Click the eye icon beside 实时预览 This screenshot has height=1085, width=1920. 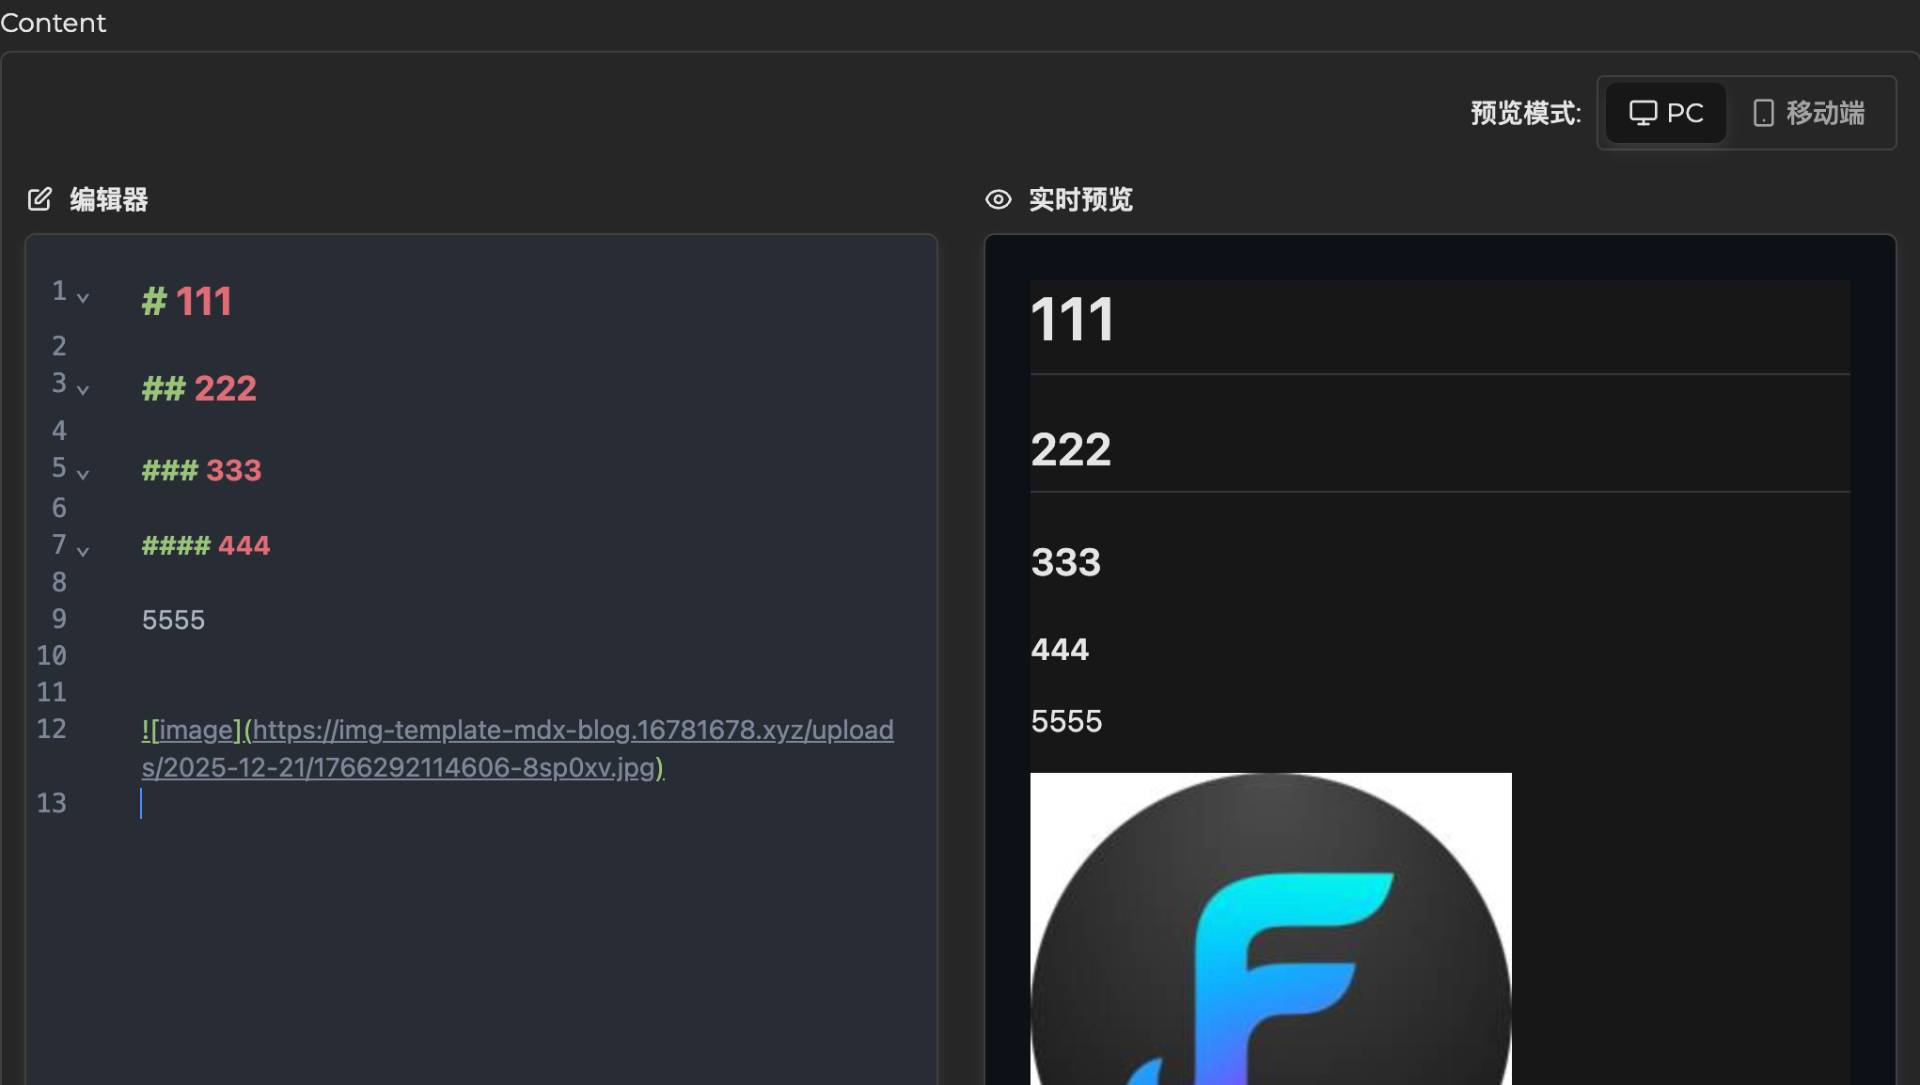[x=998, y=199]
